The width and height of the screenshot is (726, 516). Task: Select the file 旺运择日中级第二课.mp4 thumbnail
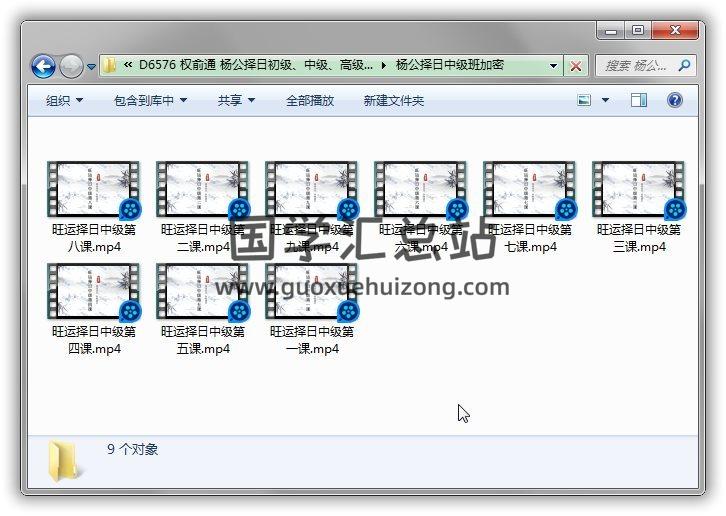[202, 189]
